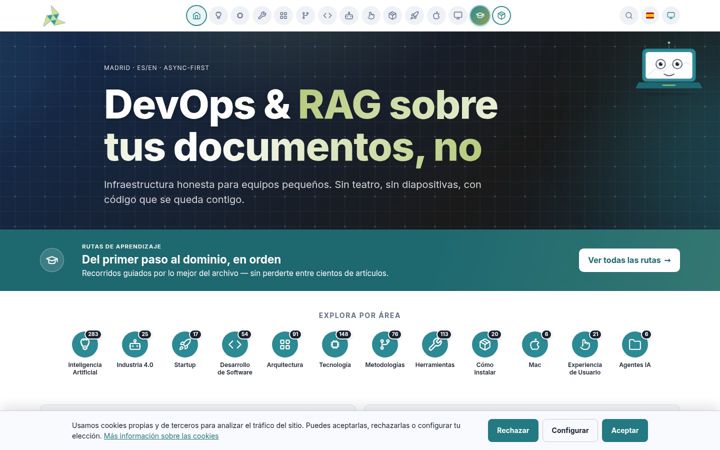Click the Agentes IA label text

(635, 365)
